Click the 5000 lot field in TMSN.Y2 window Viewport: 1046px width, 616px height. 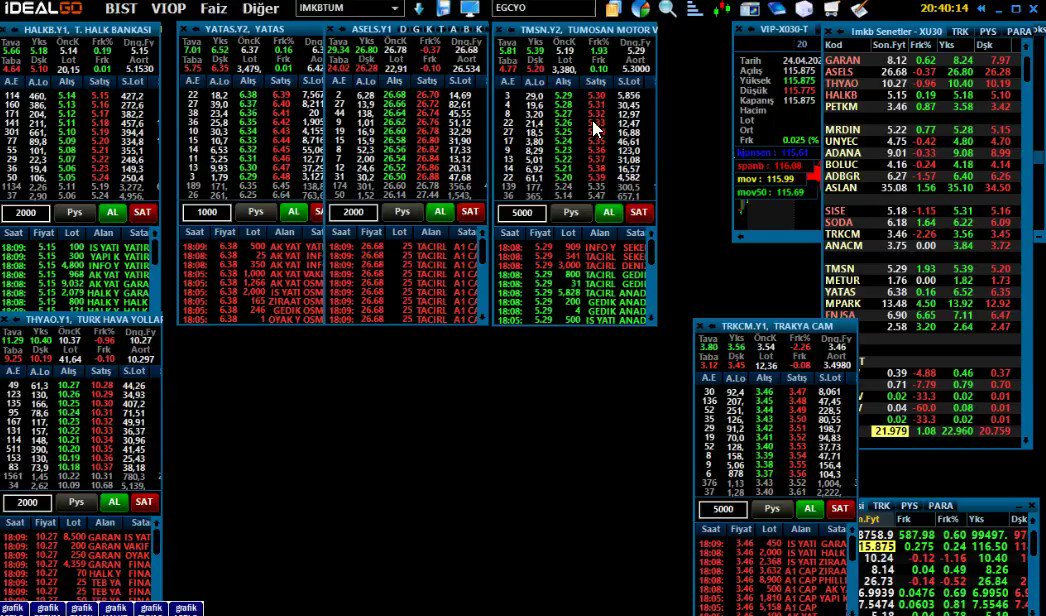coord(522,213)
